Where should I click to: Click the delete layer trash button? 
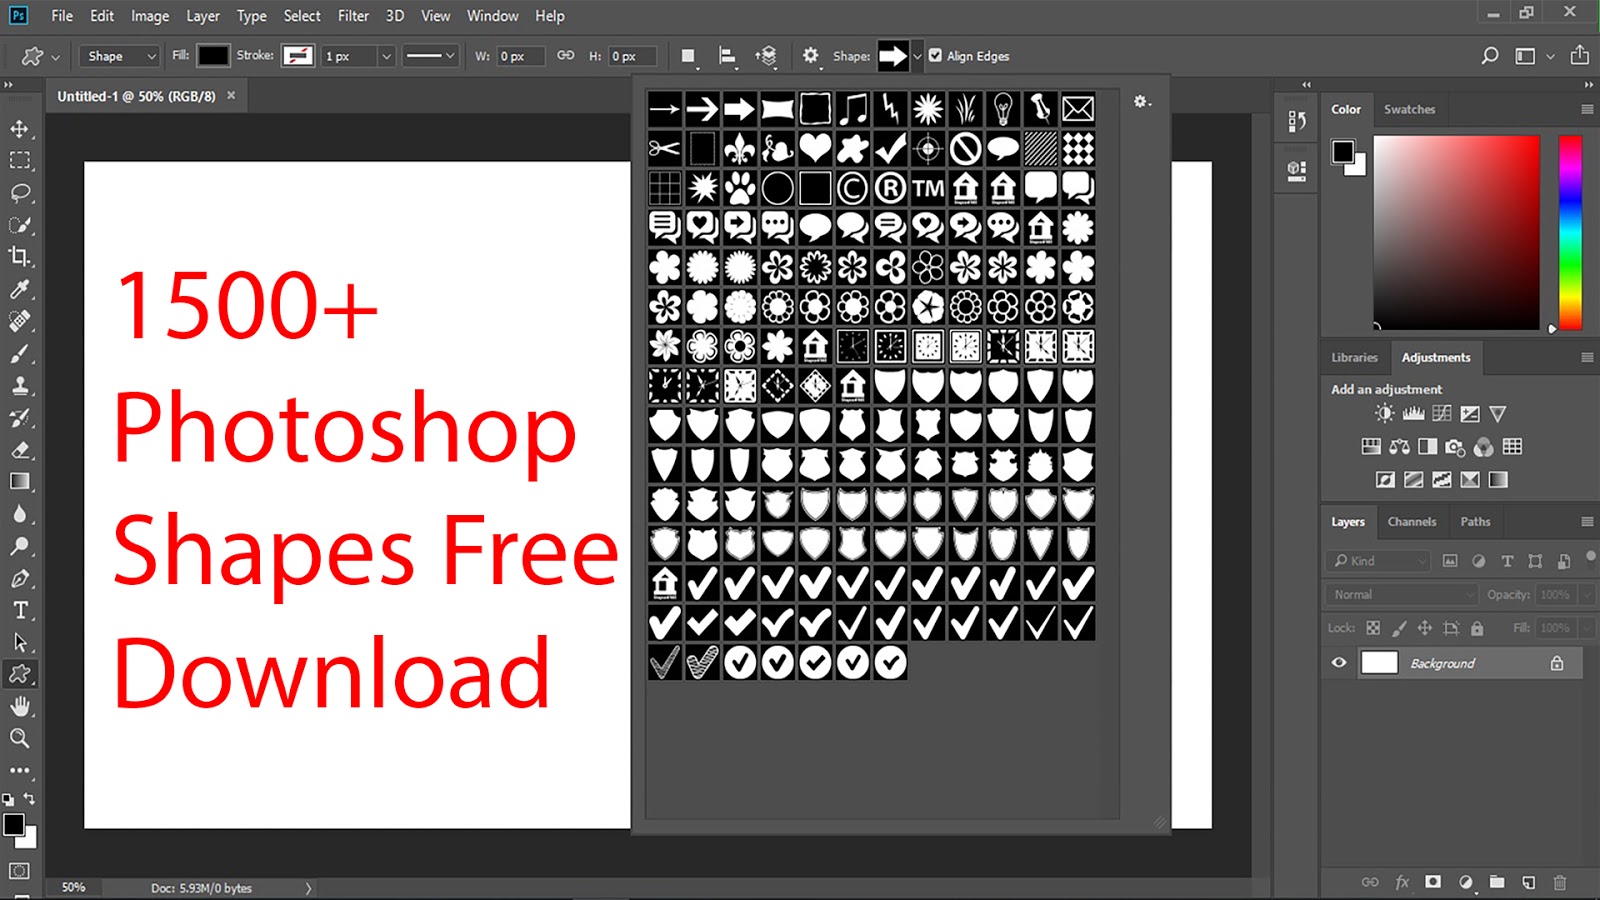click(x=1560, y=882)
